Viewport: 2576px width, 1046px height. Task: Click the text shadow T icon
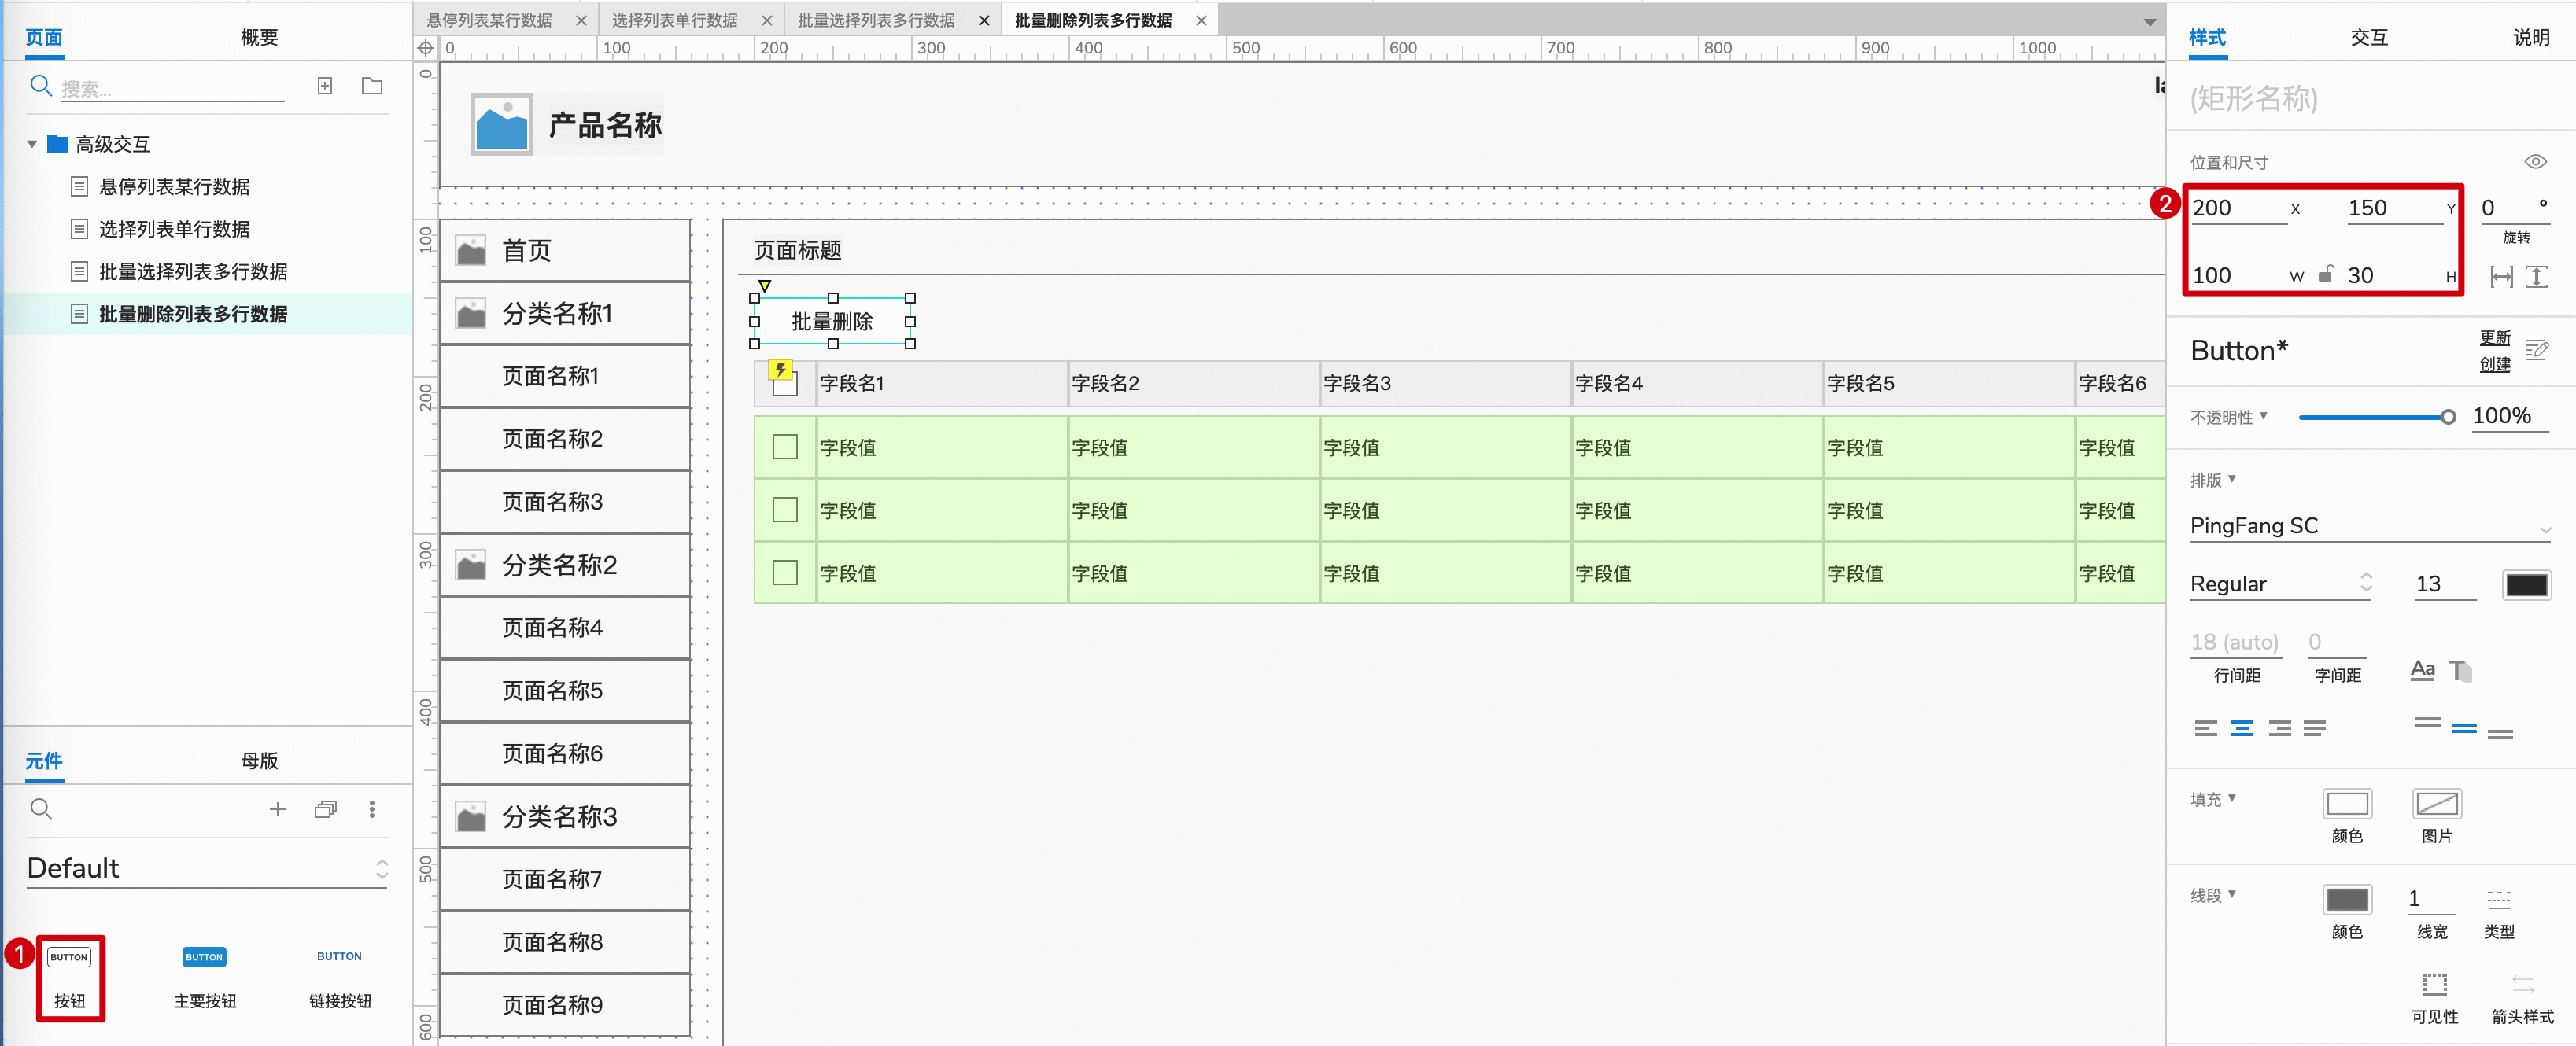pyautogui.click(x=2461, y=670)
